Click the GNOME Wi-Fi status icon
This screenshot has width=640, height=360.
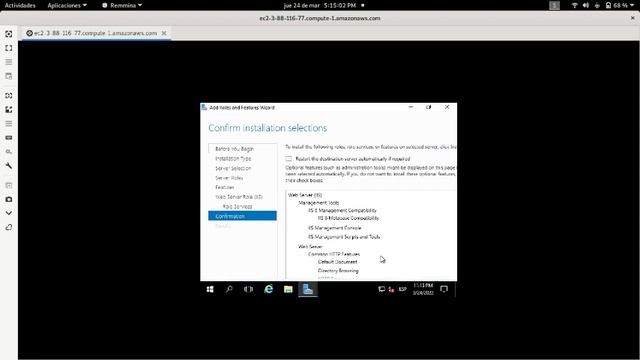tap(575, 5)
